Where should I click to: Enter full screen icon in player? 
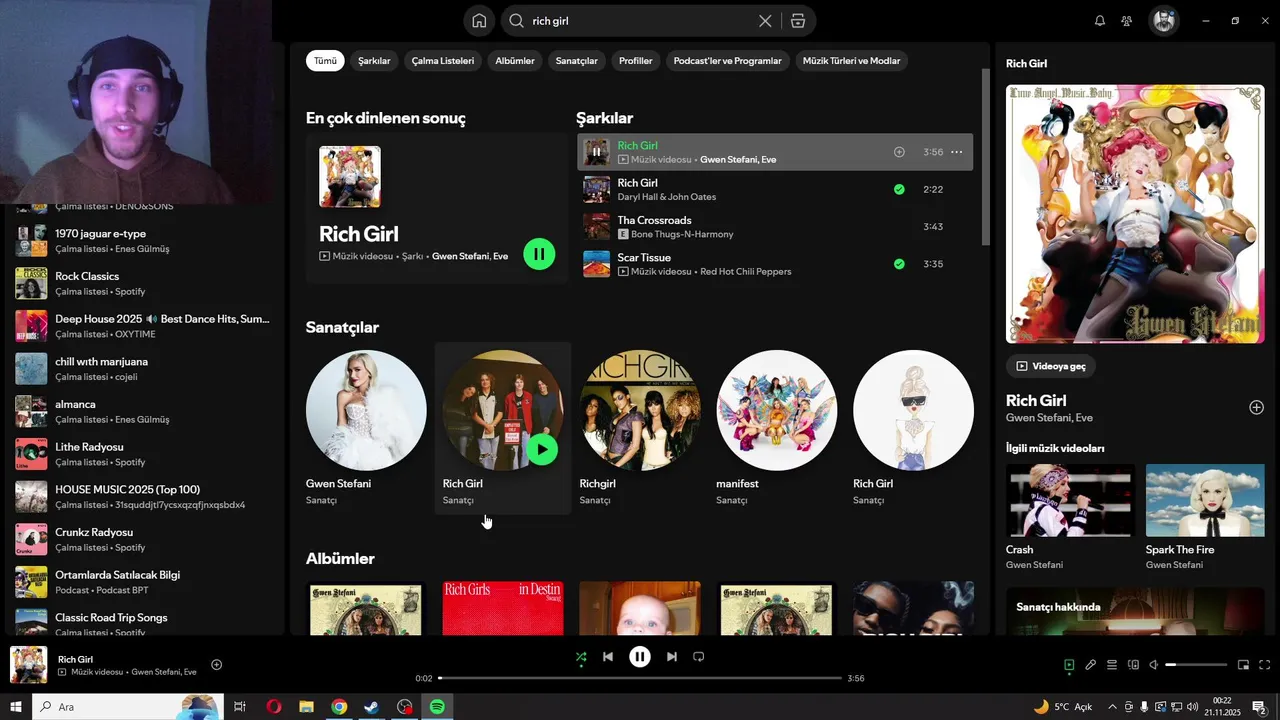1265,665
